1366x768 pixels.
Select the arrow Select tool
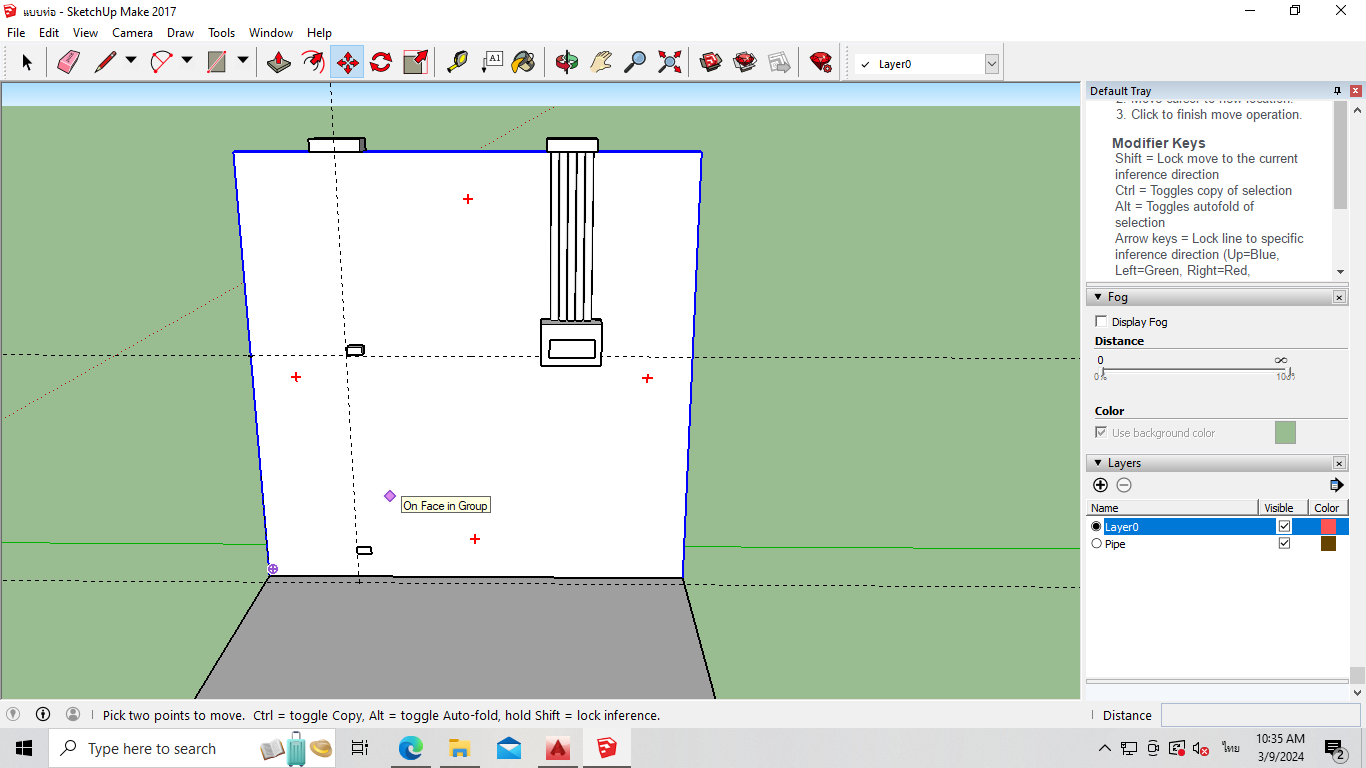pyautogui.click(x=27, y=62)
